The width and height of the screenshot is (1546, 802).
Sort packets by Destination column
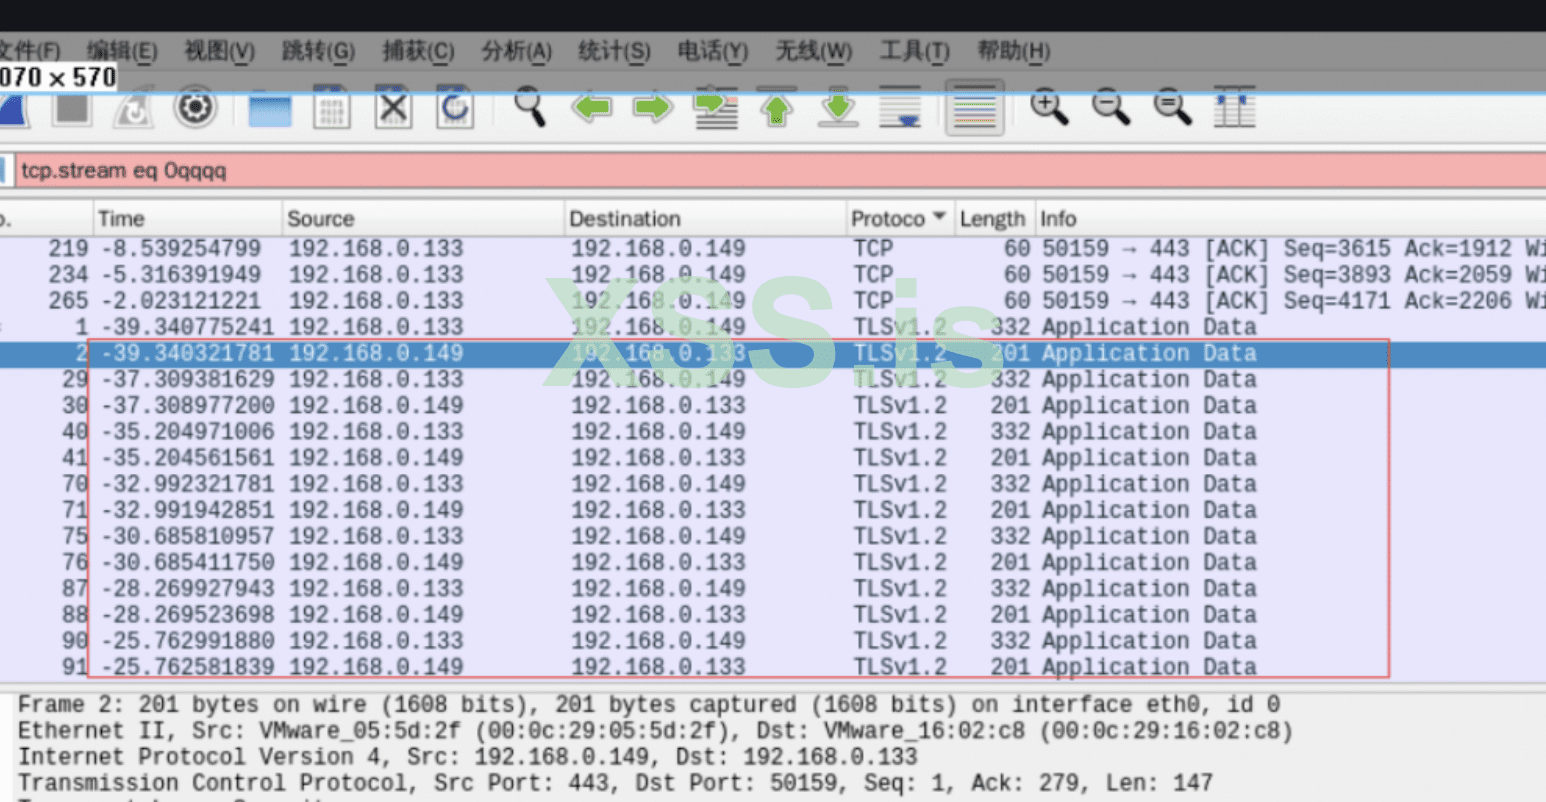[706, 219]
